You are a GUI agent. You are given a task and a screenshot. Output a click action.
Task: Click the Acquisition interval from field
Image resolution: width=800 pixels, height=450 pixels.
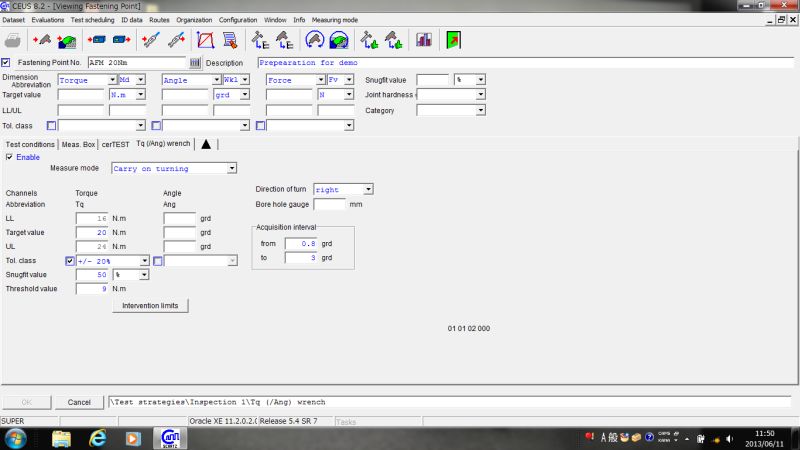pos(301,244)
